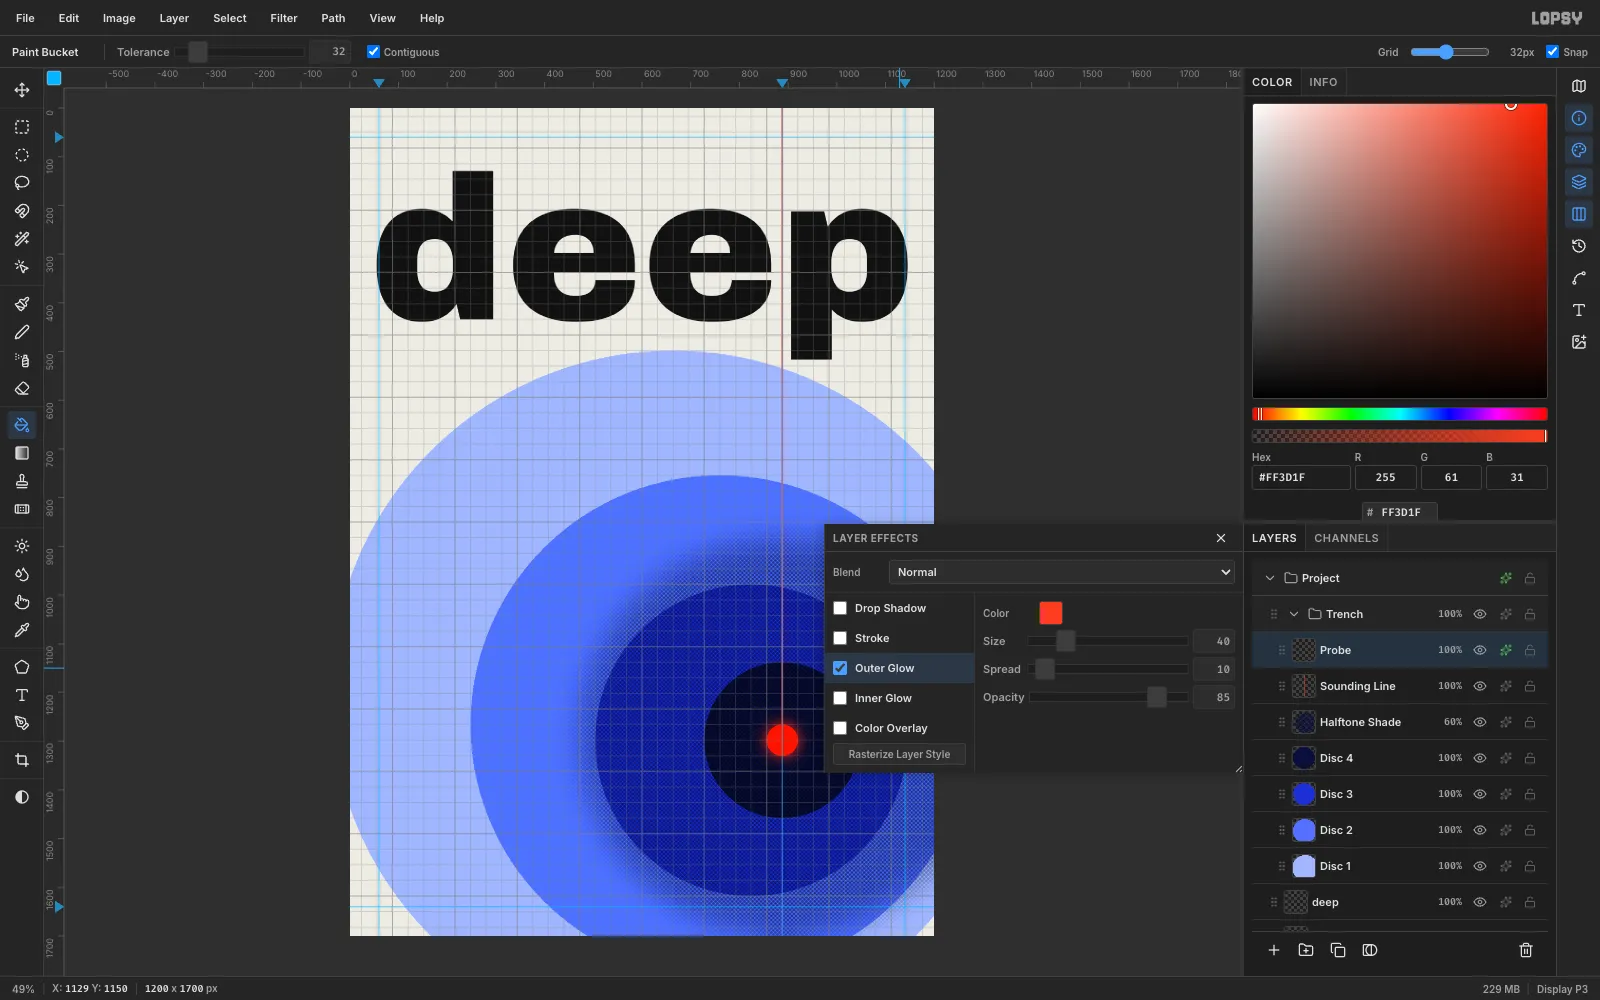Screen dimensions: 1600x1000
Task: Open the Path menu
Action: (x=333, y=18)
